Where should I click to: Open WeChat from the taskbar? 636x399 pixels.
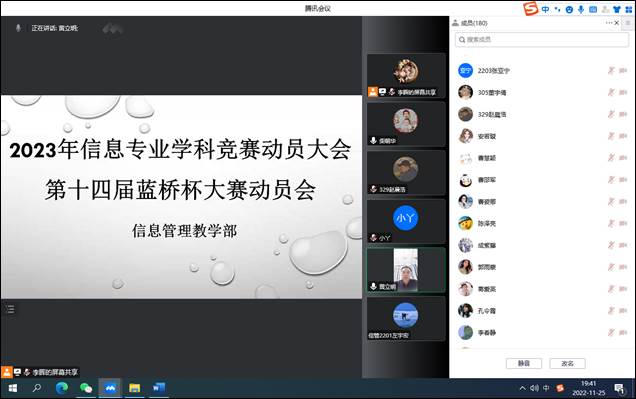(86, 388)
